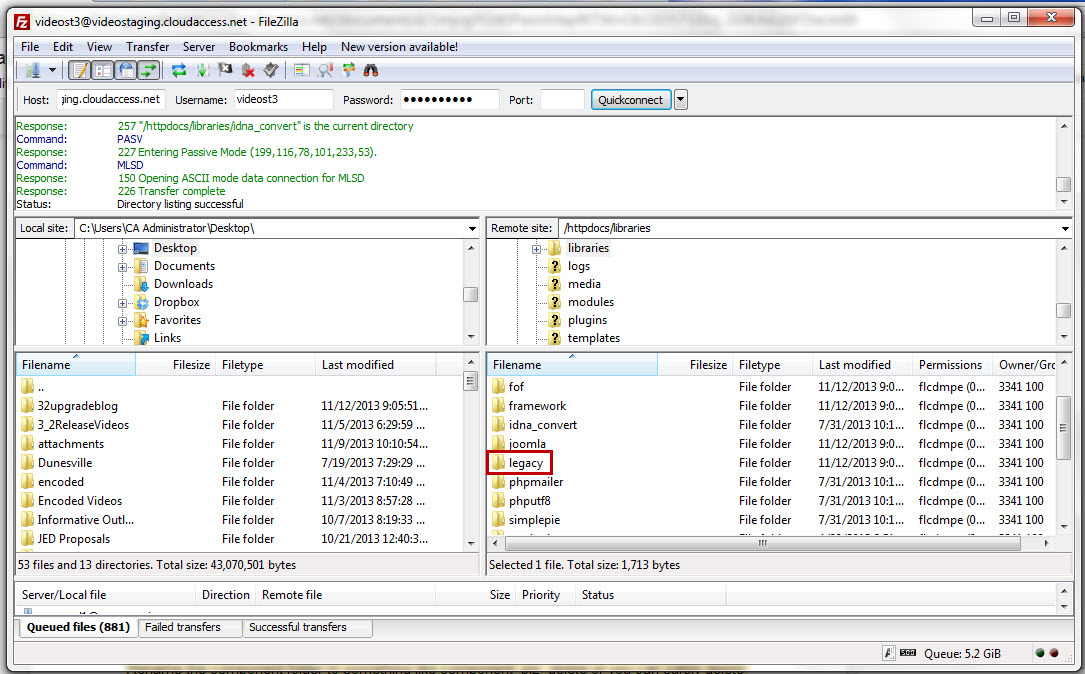This screenshot has width=1085, height=674.
Task: Click the message log vertical scrollbar thumb
Action: point(1064,184)
